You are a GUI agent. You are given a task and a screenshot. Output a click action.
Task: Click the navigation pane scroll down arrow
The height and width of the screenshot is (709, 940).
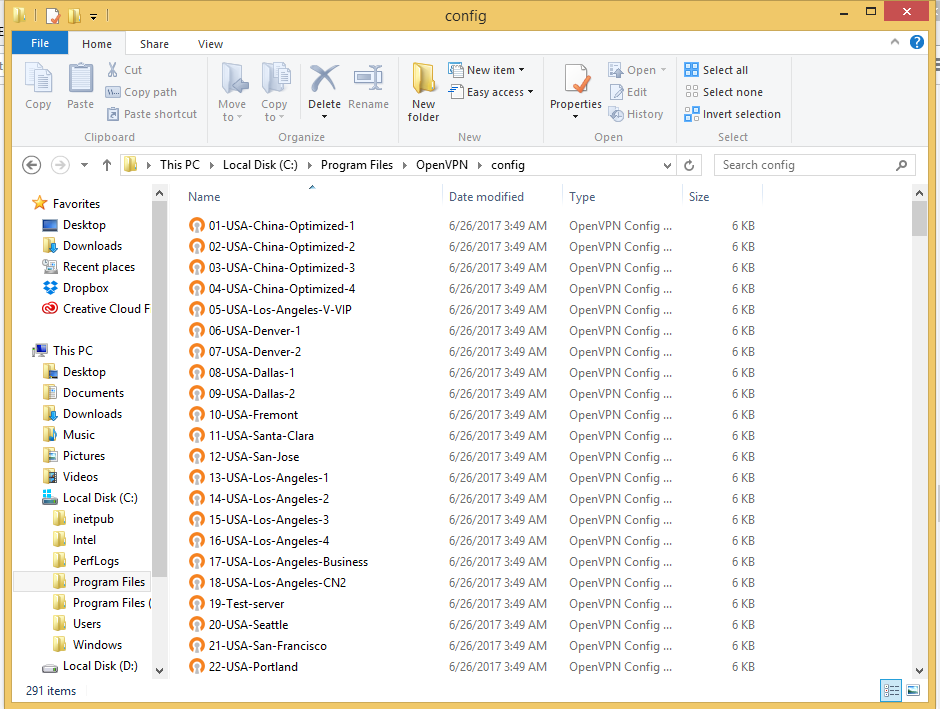(159, 671)
